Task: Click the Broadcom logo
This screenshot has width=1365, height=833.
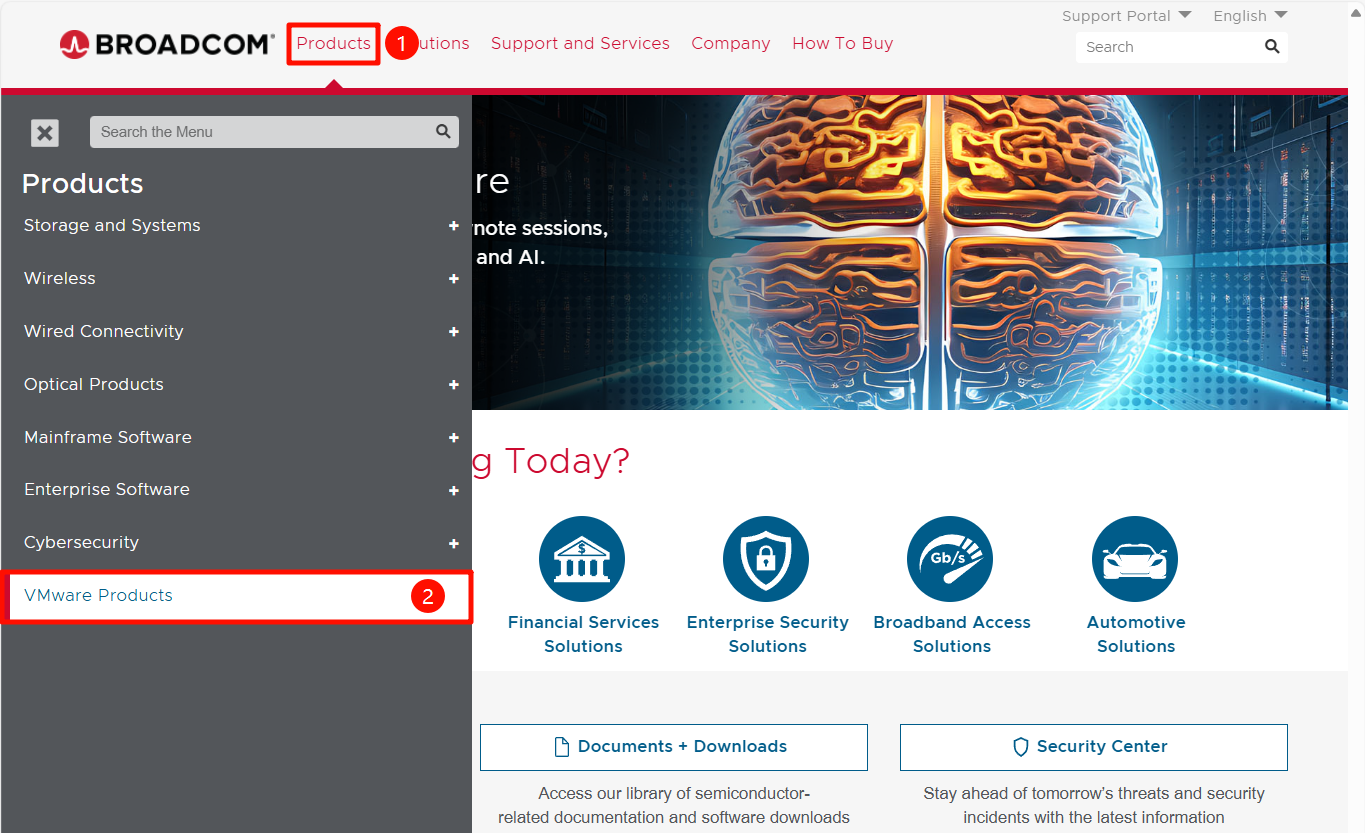Action: pos(166,44)
